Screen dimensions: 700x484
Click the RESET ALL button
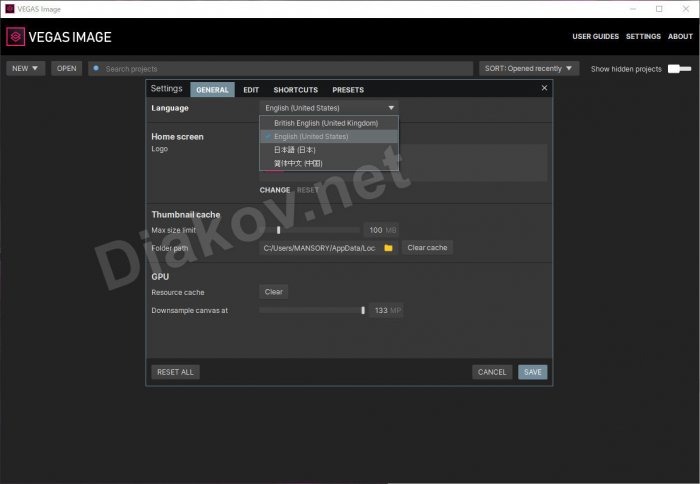click(175, 372)
